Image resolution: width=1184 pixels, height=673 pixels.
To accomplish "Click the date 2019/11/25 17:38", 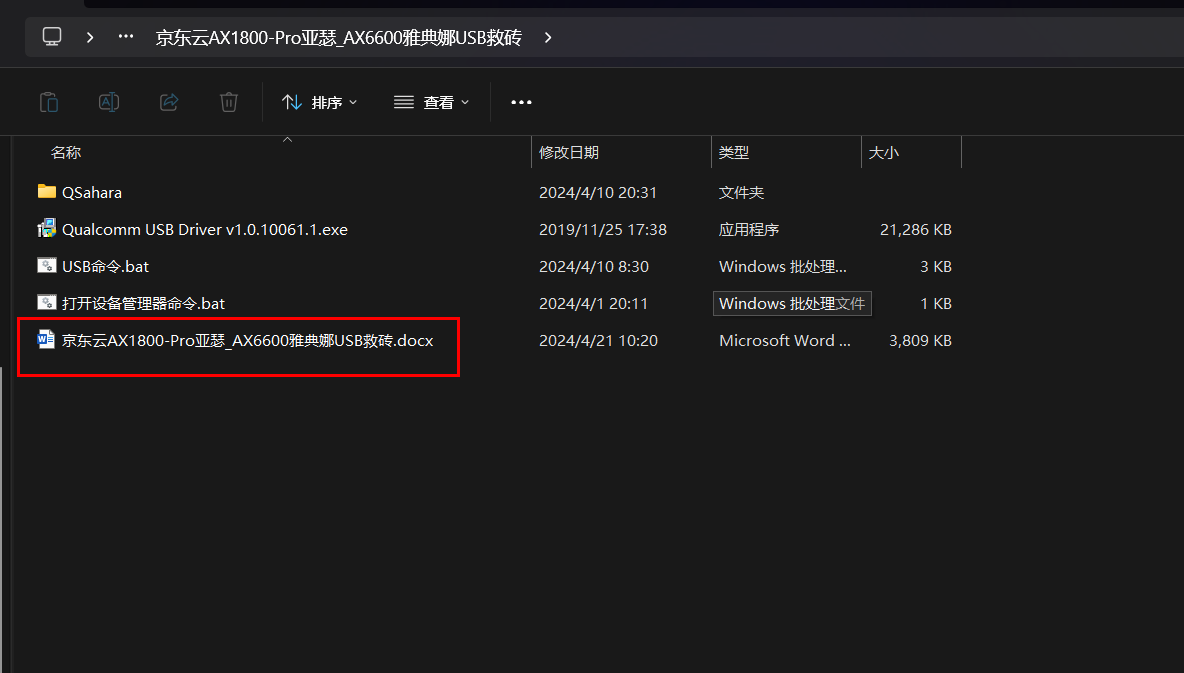I will [x=603, y=230].
